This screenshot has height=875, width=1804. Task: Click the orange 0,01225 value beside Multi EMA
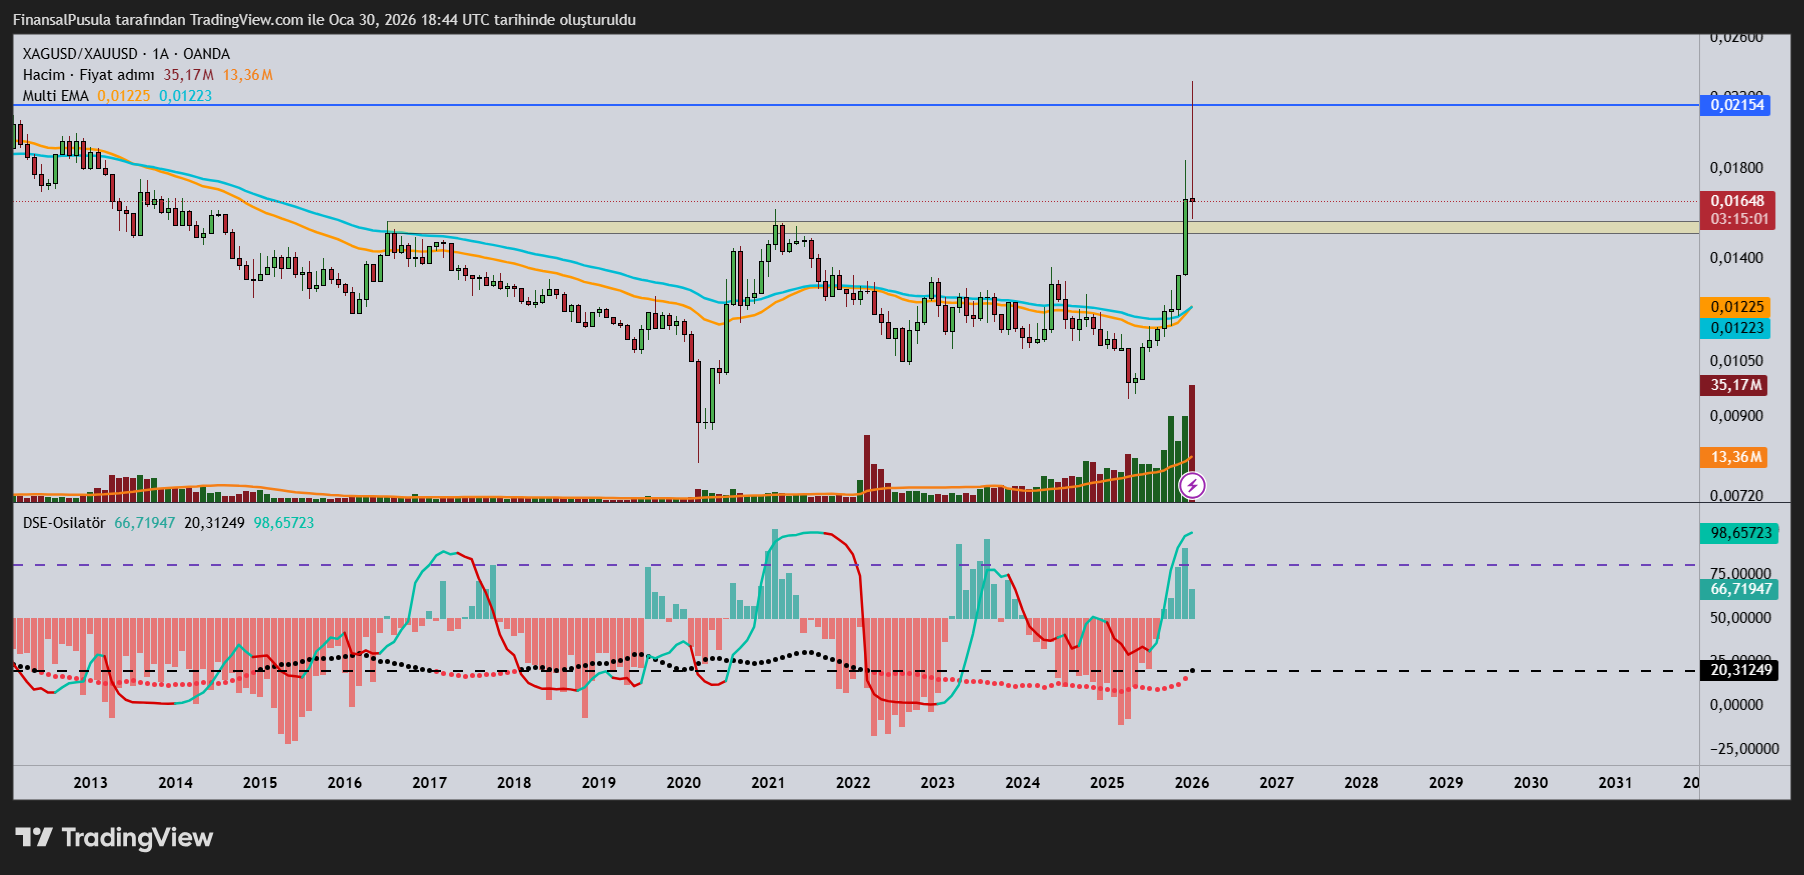click(x=124, y=96)
